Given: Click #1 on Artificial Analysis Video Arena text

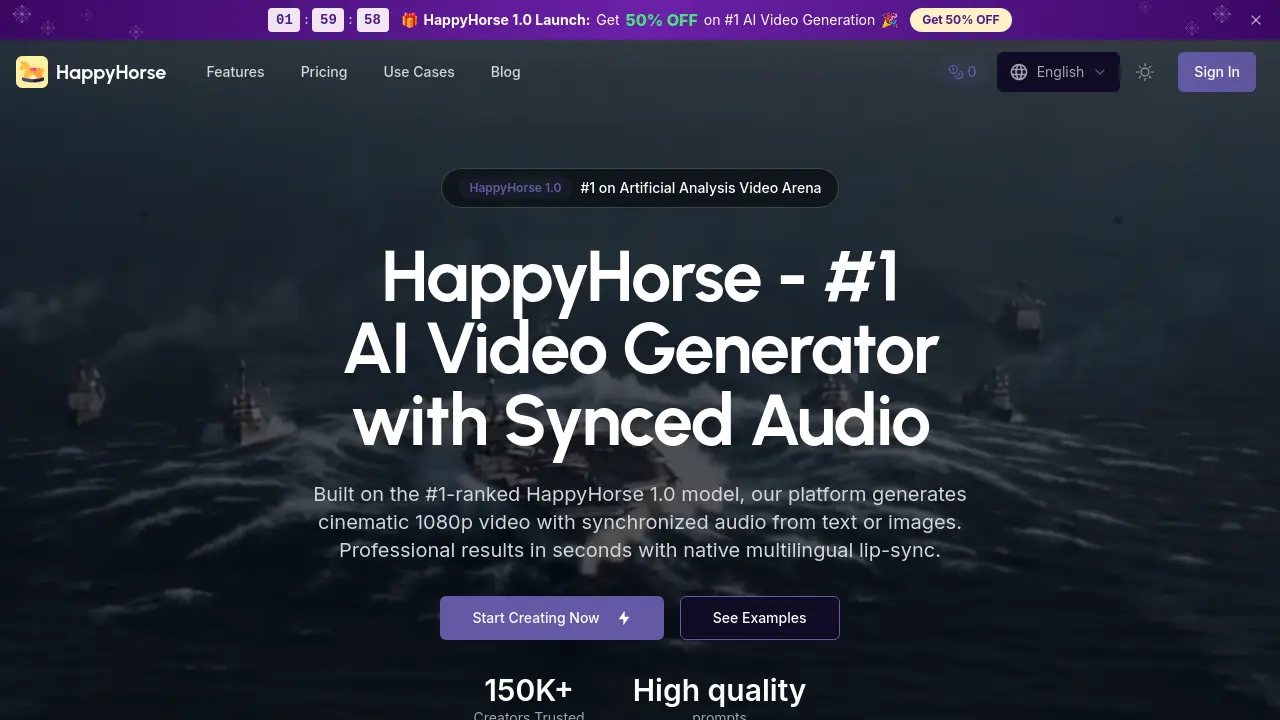Looking at the screenshot, I should click(701, 188).
